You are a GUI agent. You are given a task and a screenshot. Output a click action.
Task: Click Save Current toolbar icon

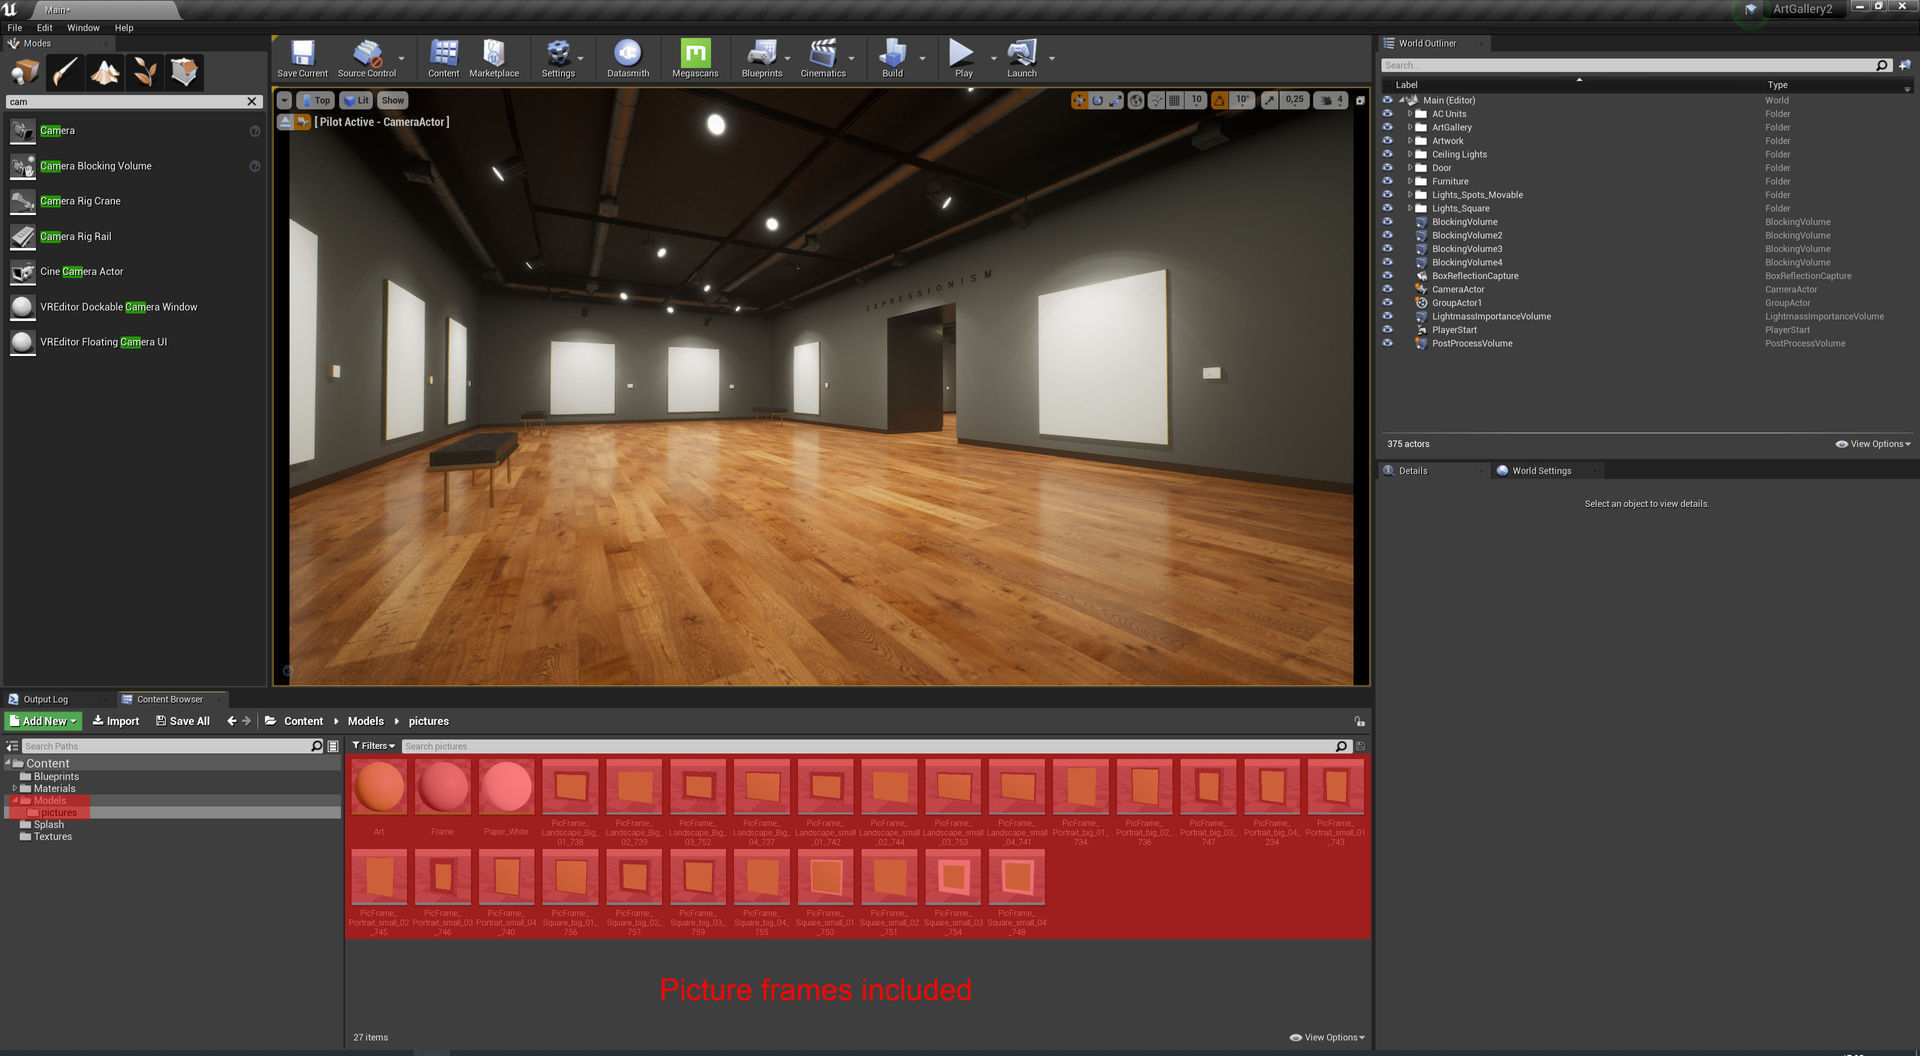click(302, 59)
